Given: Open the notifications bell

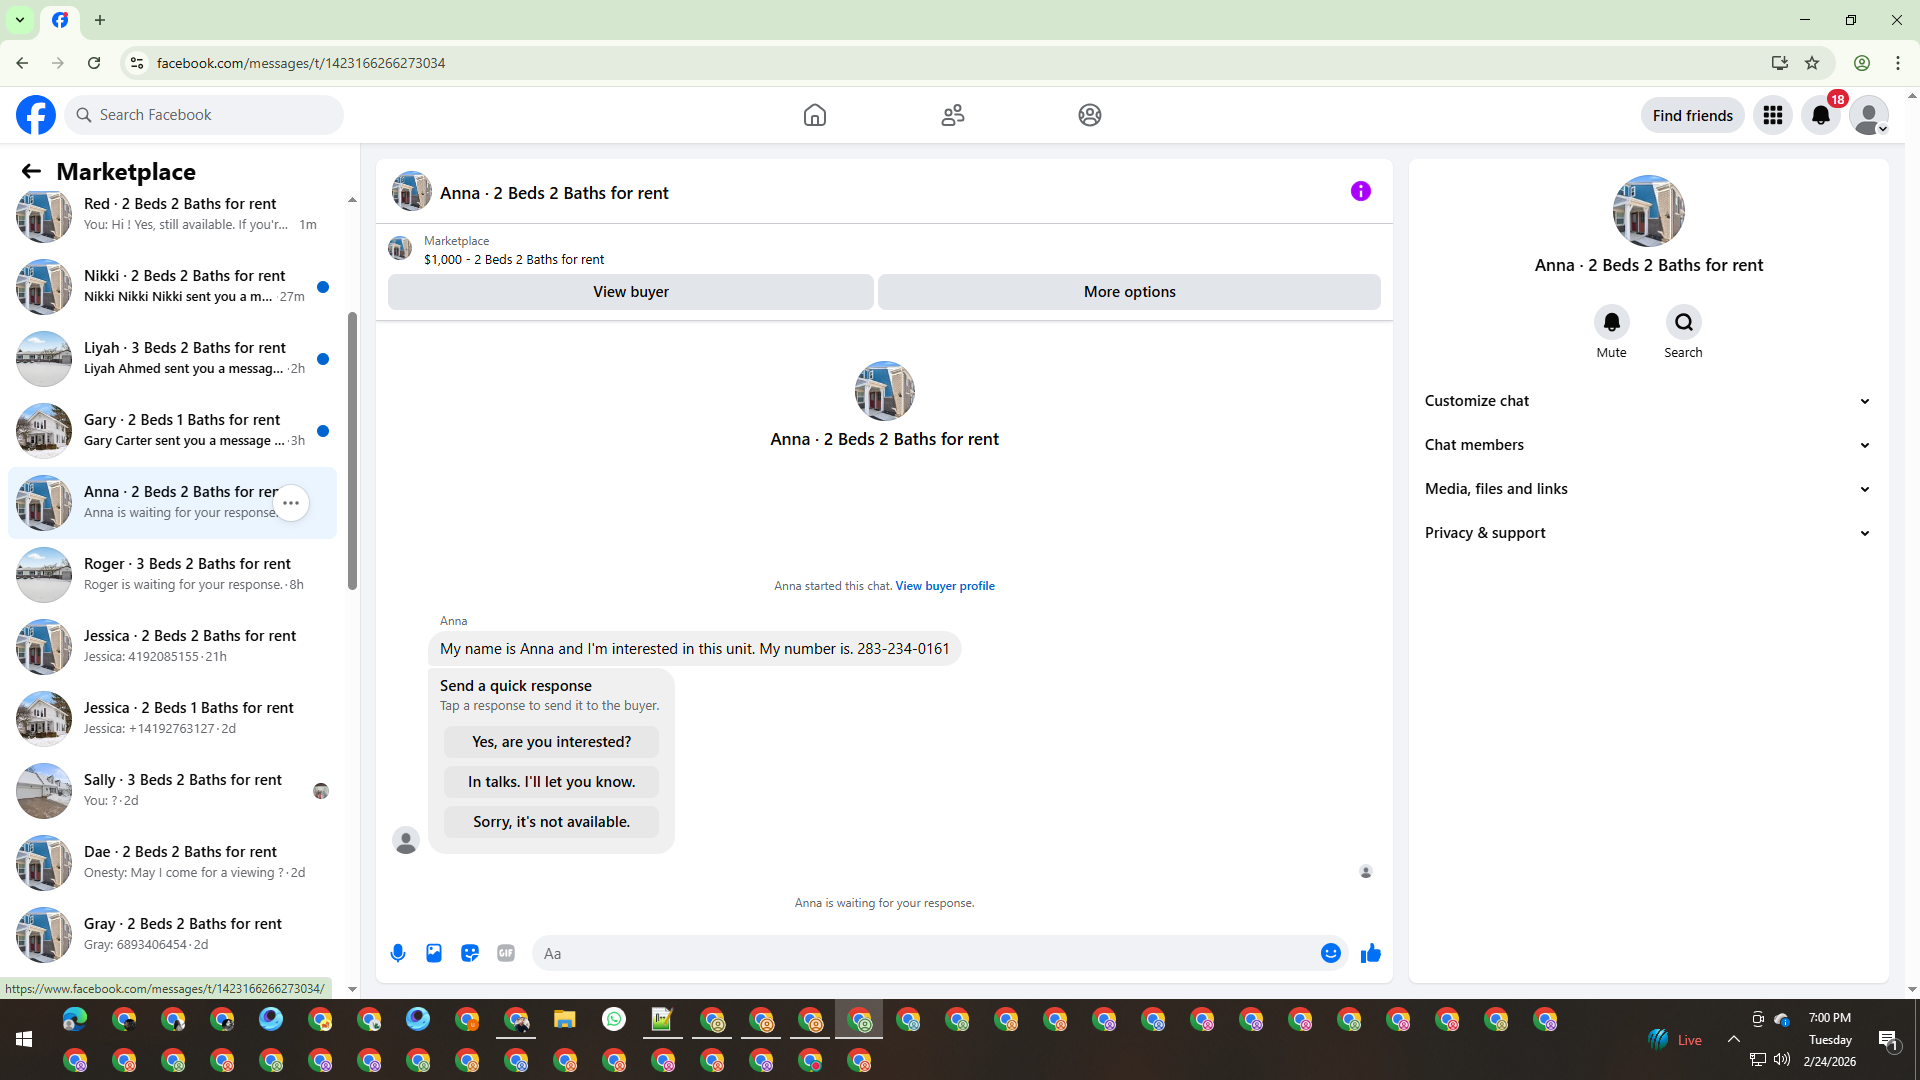Looking at the screenshot, I should click(1821, 115).
